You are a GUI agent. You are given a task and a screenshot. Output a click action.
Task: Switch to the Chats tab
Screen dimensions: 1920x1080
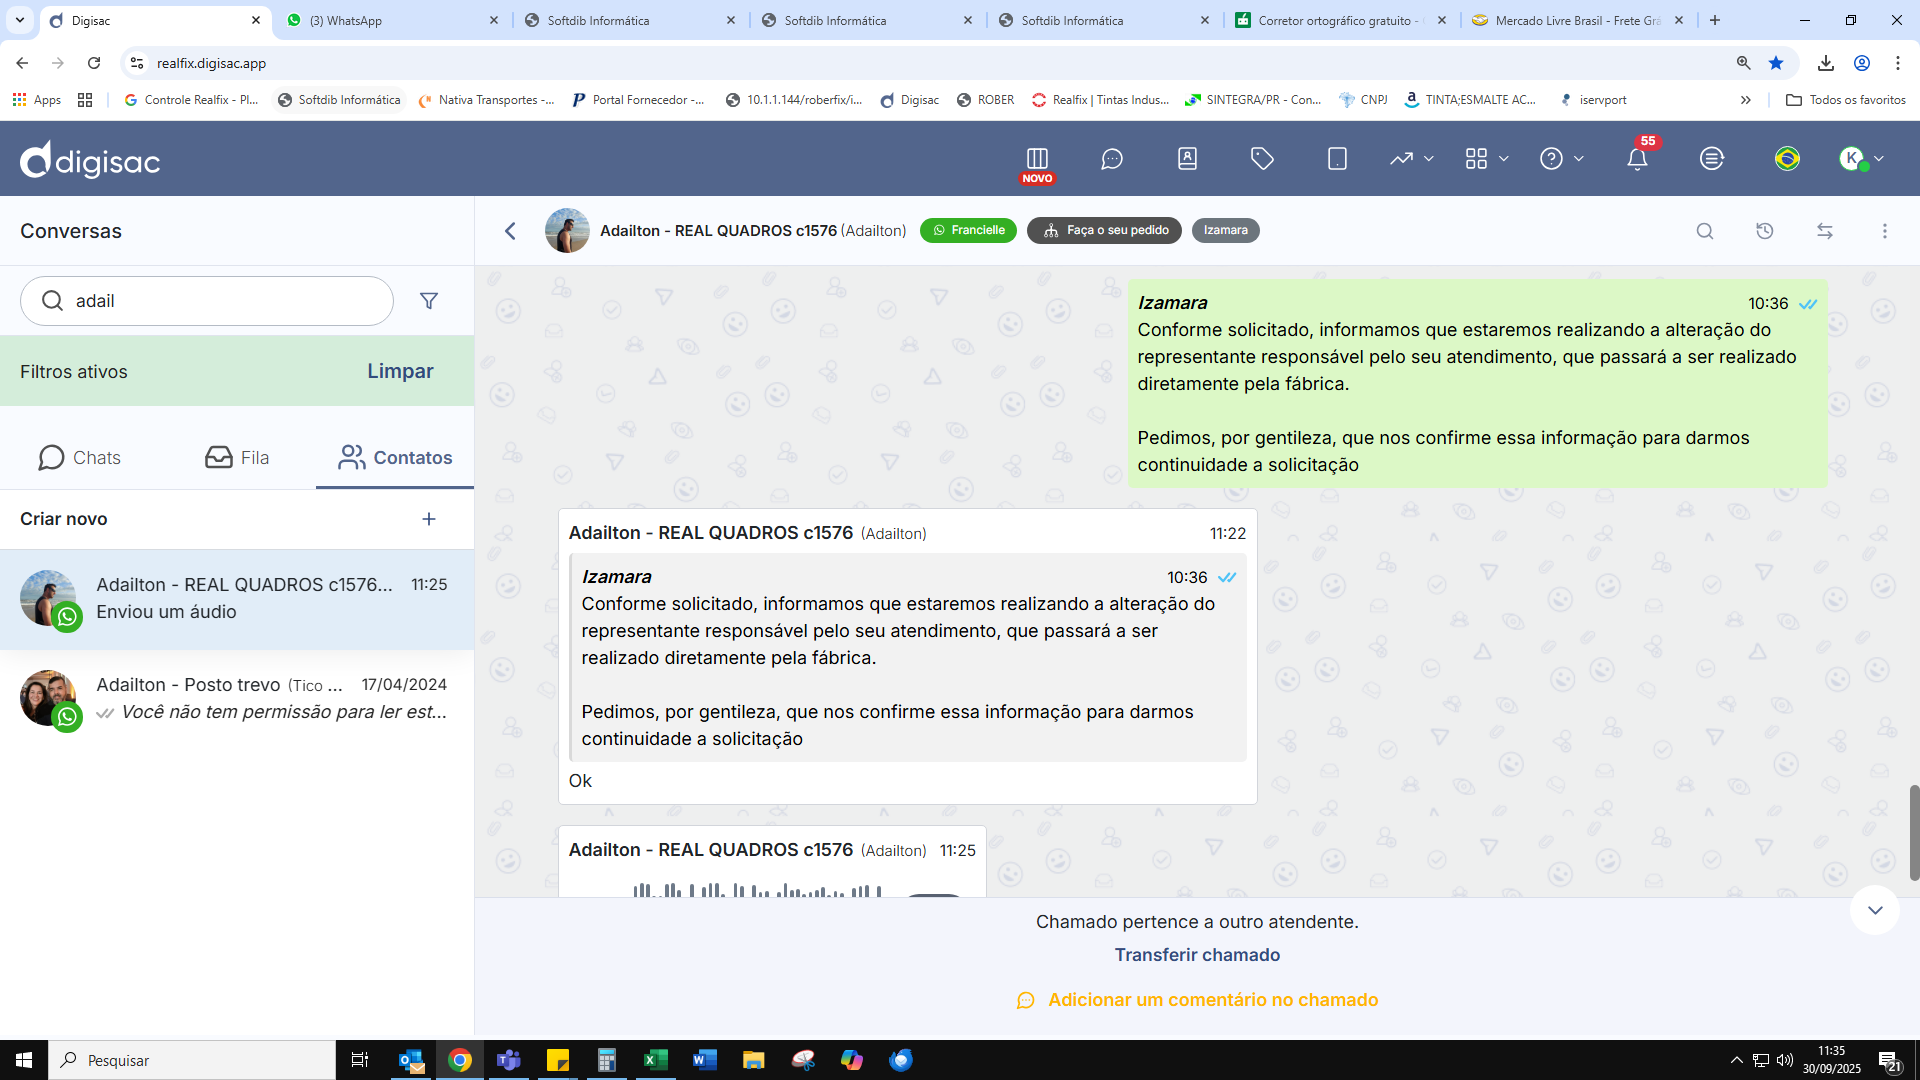(x=79, y=458)
